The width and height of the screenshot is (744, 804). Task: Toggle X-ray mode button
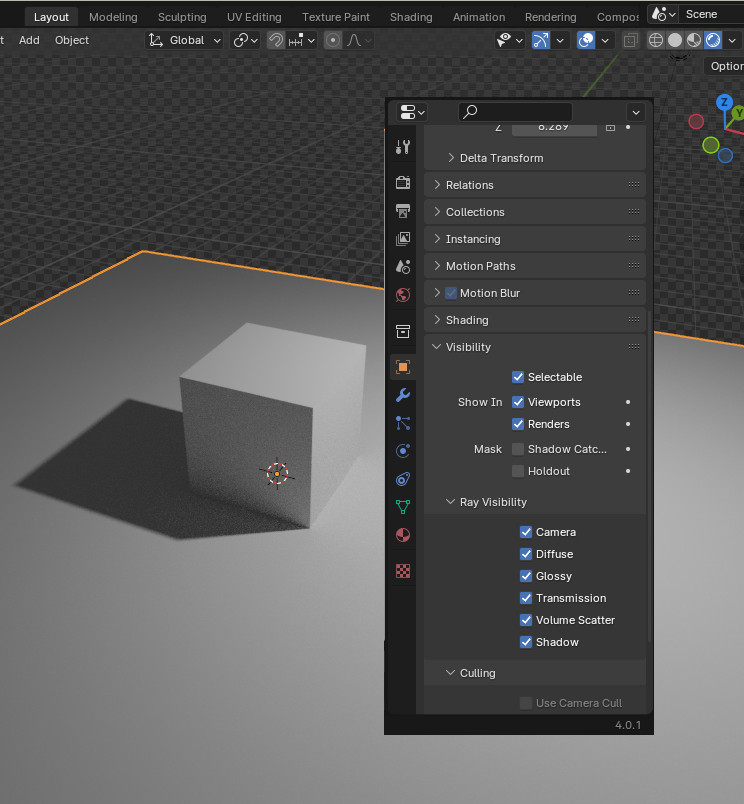click(630, 40)
